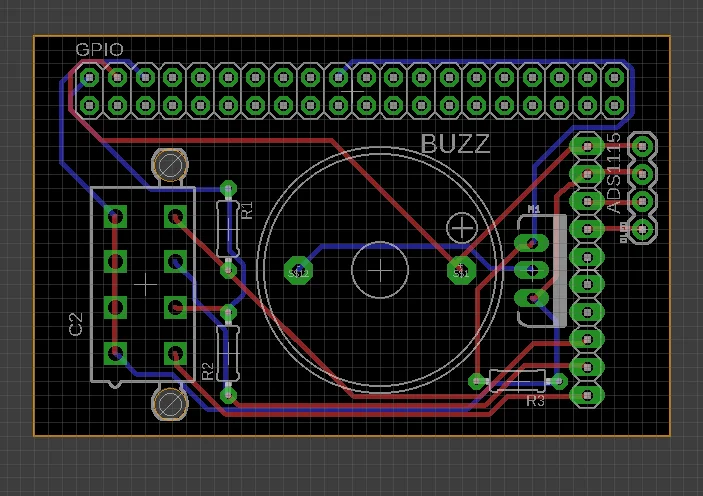Click the bottom pad of R2

pyautogui.click(x=228, y=395)
